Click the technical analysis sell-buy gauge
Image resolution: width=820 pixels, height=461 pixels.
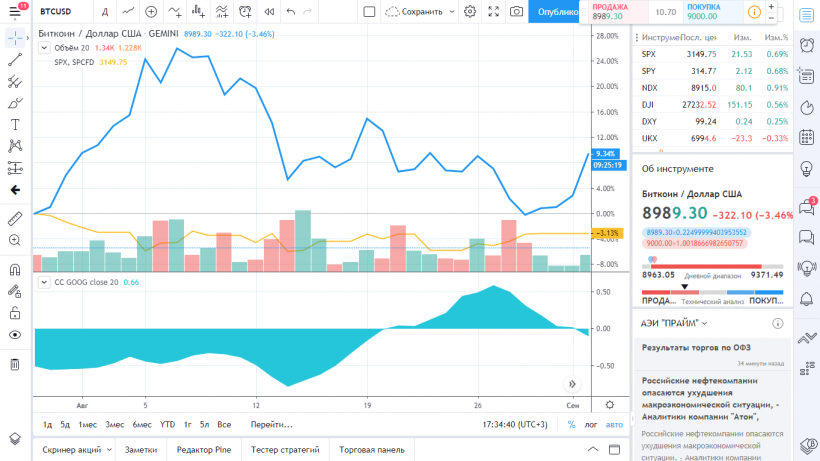click(x=711, y=300)
